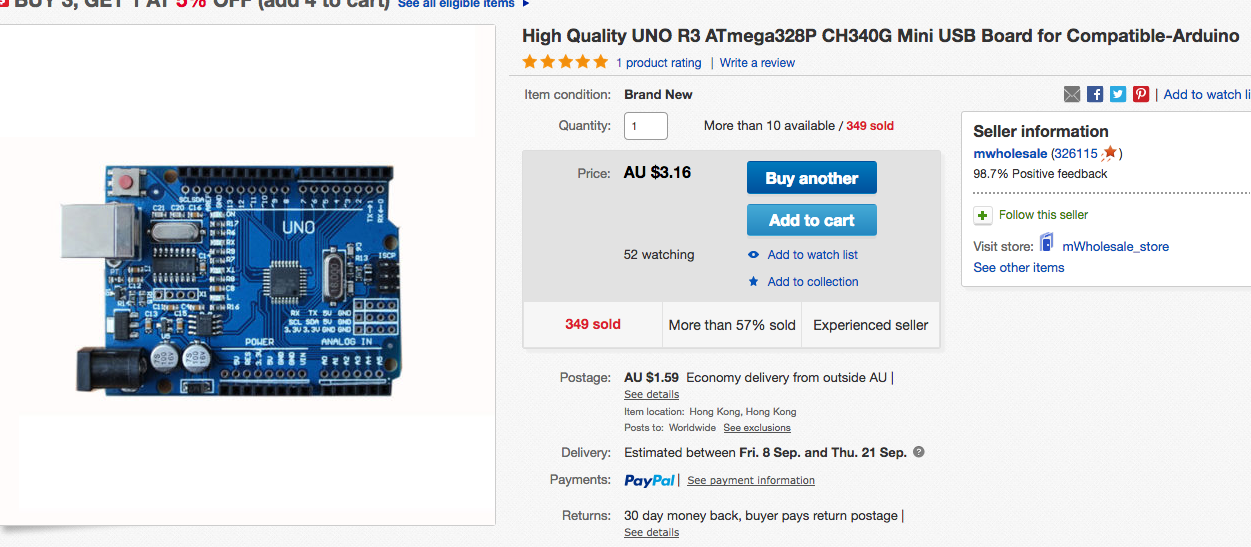Expand See all eligible items arrow
This screenshot has height=547, width=1251.
(526, 4)
